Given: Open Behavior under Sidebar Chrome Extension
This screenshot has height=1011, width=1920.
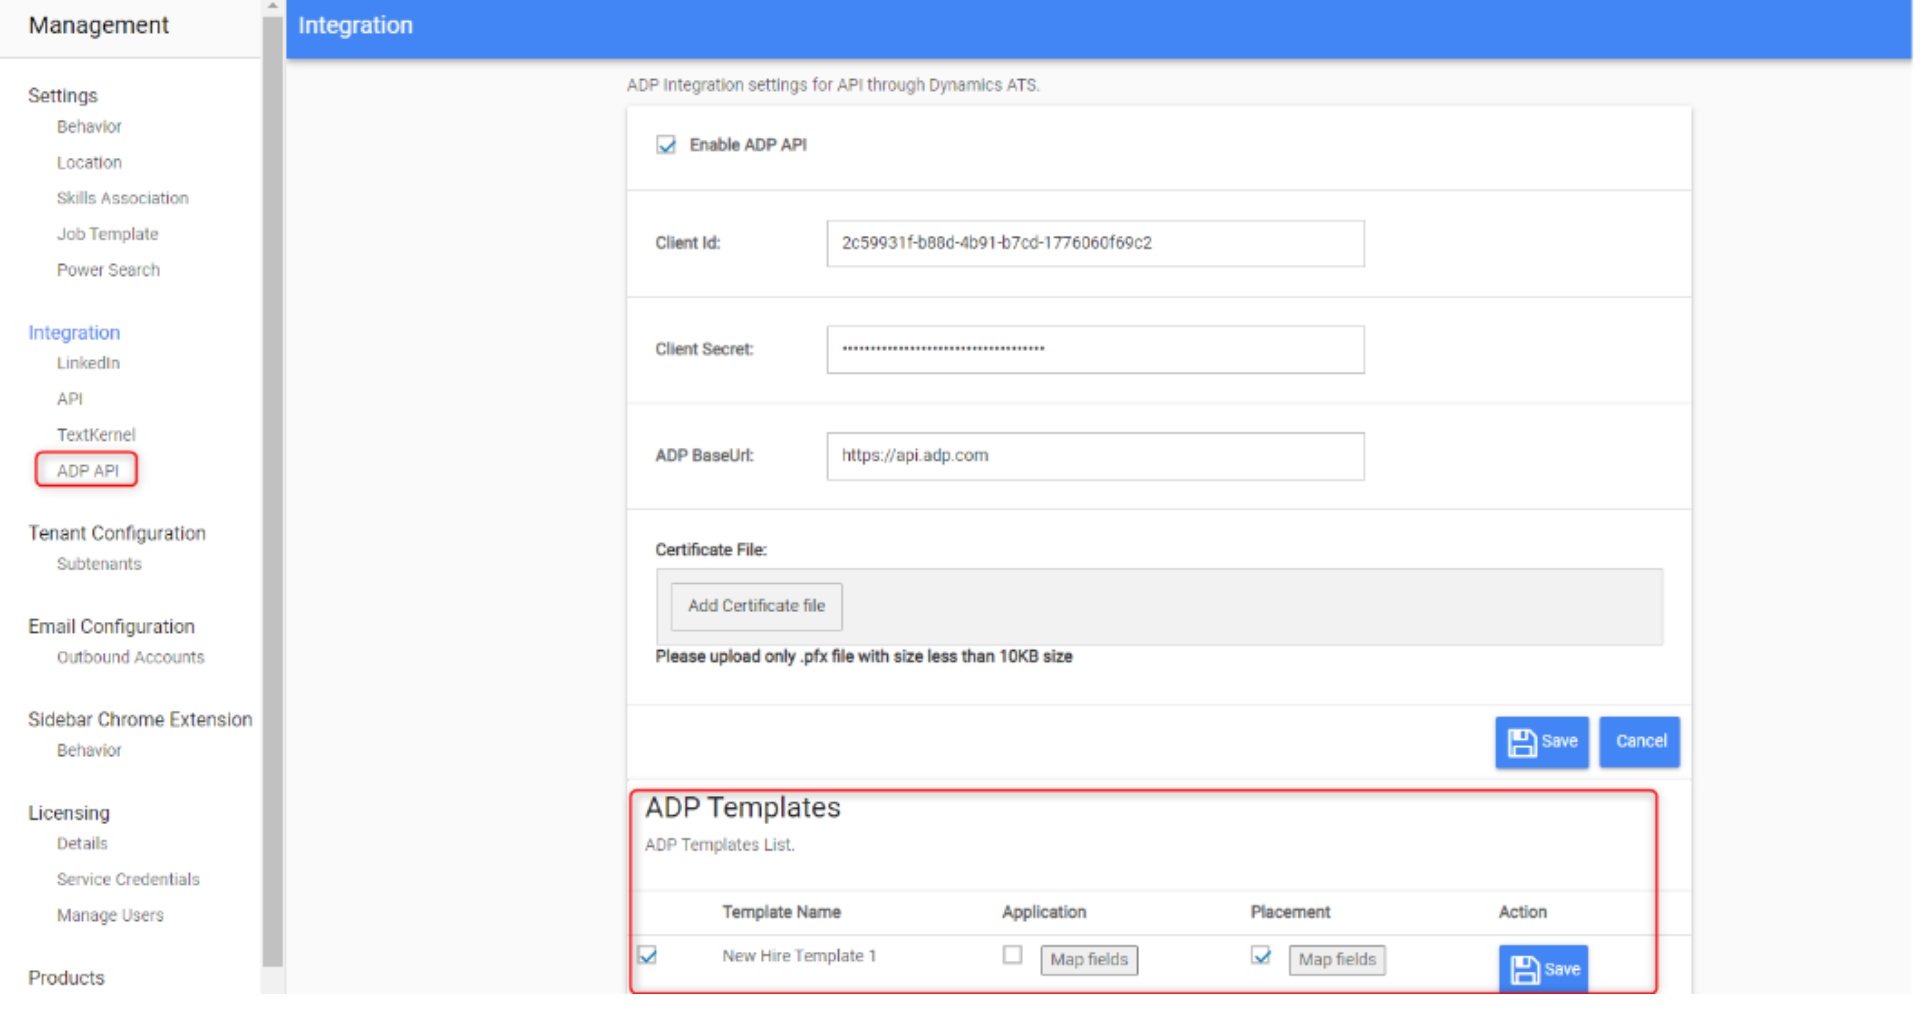Looking at the screenshot, I should (x=89, y=750).
